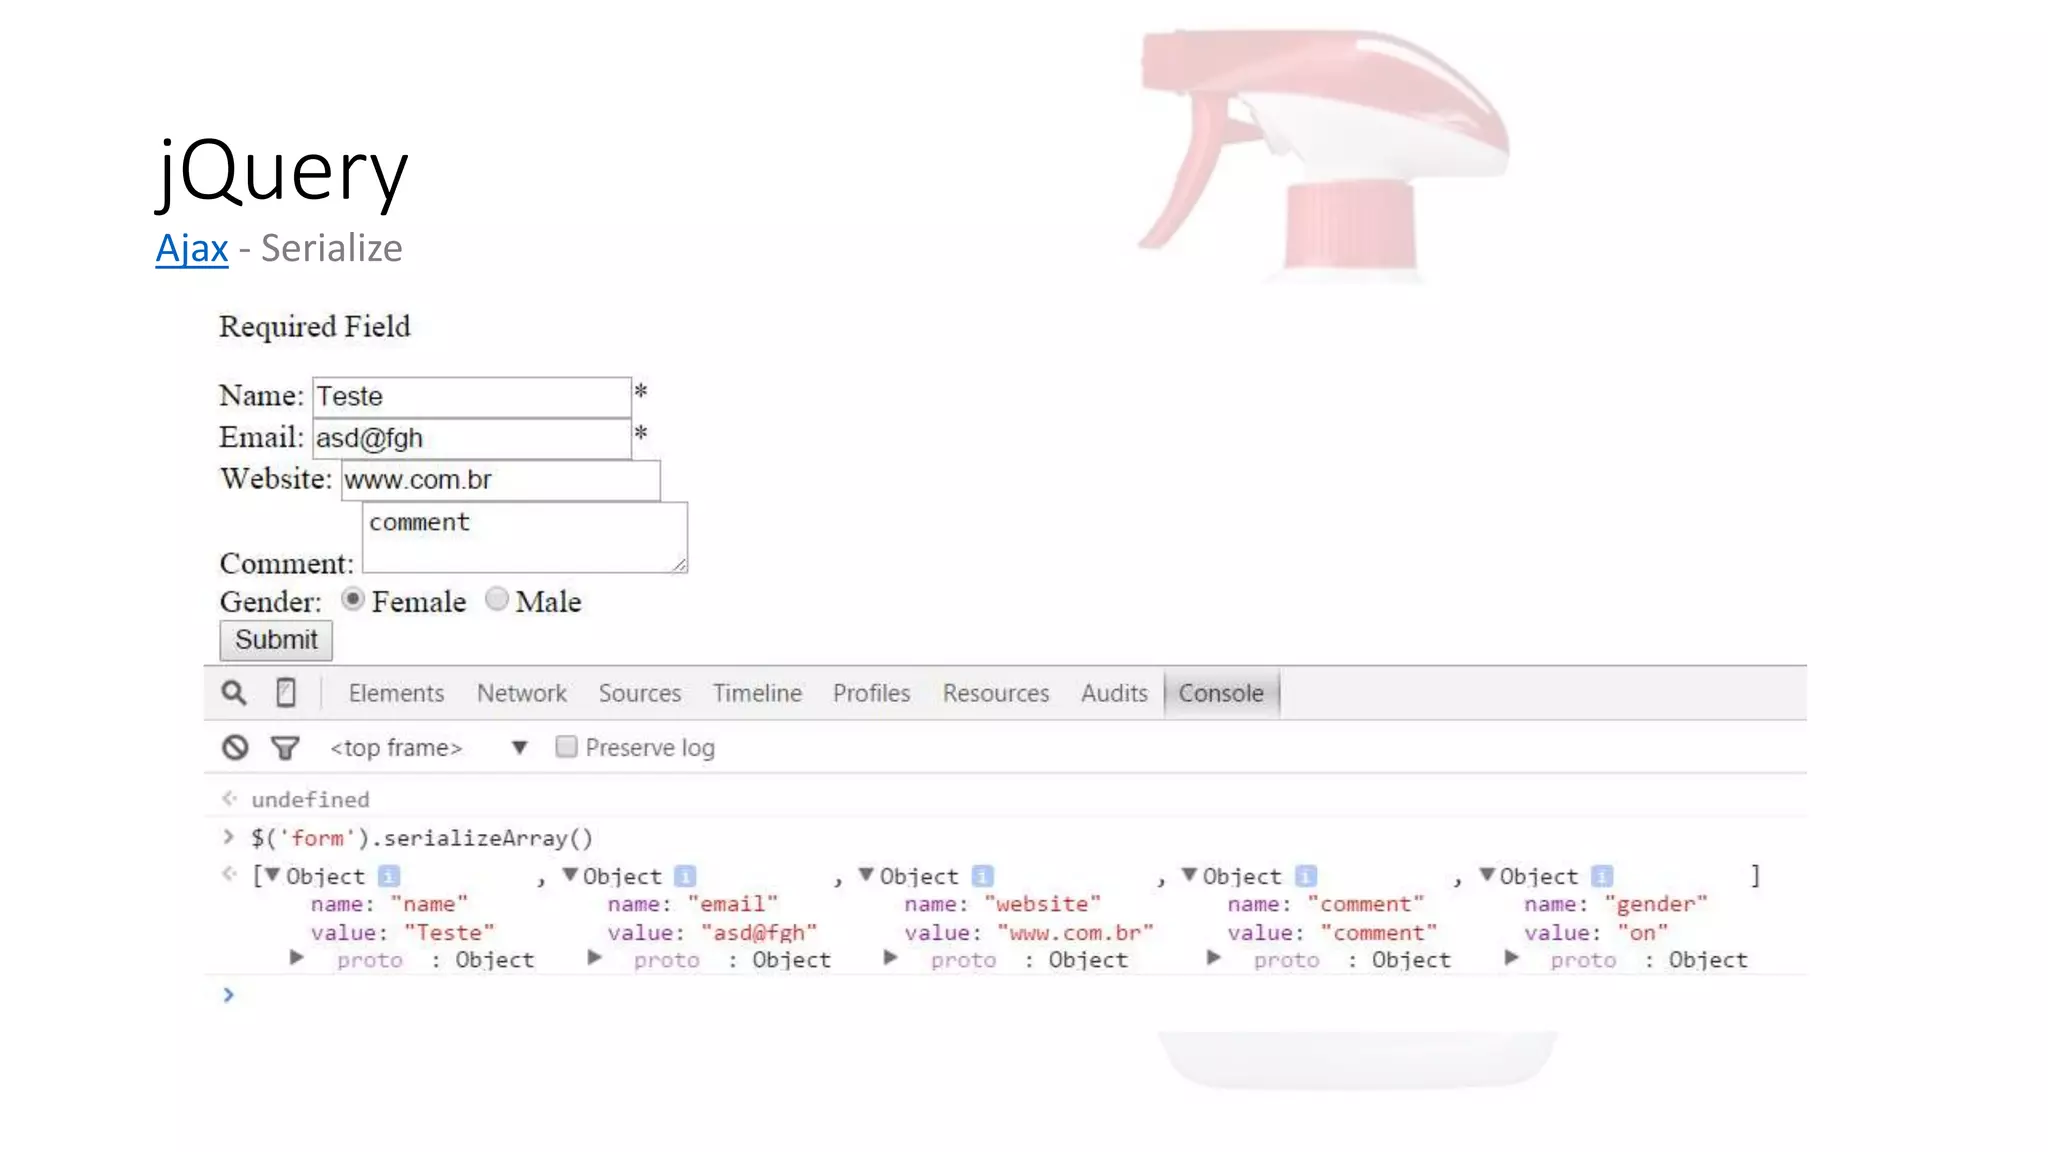2048x1152 pixels.
Task: Collapse the Object with name "website"
Action: 866,875
